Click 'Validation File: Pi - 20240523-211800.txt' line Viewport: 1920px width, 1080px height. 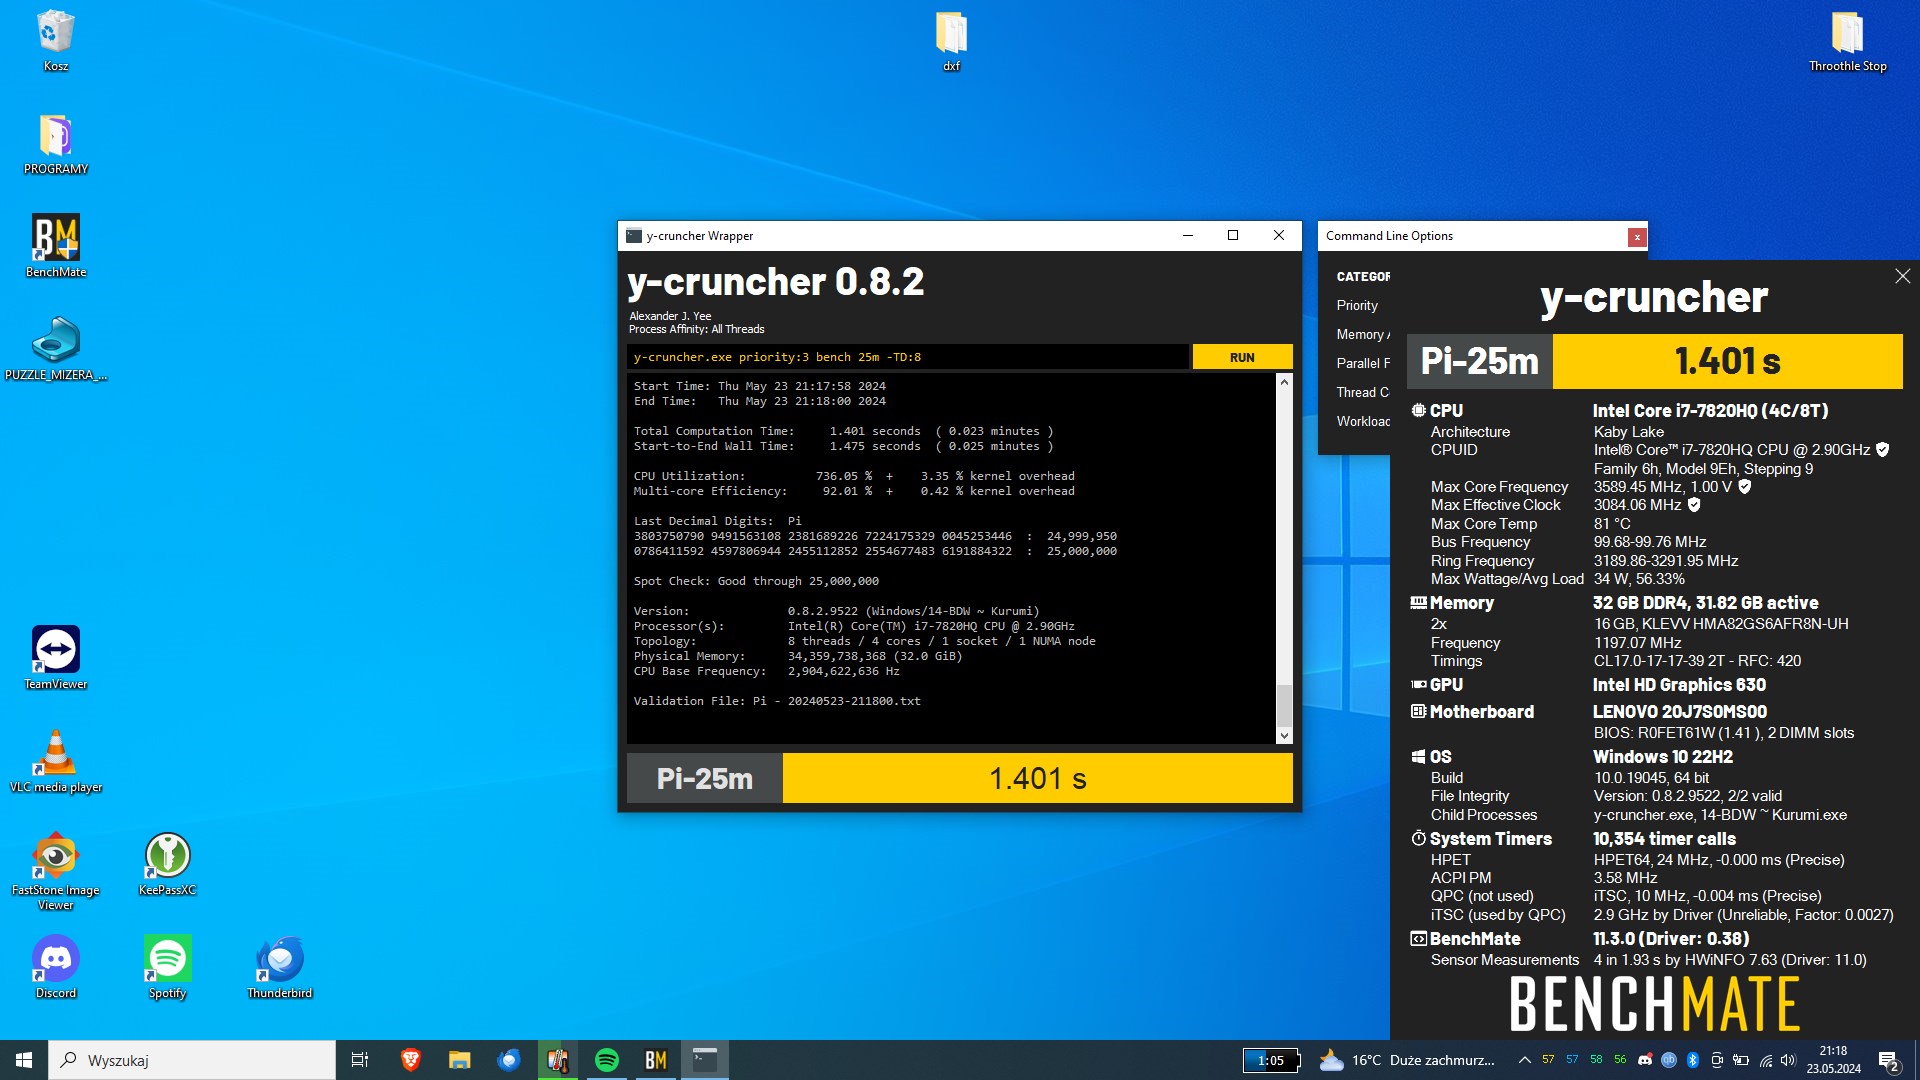[x=777, y=701]
